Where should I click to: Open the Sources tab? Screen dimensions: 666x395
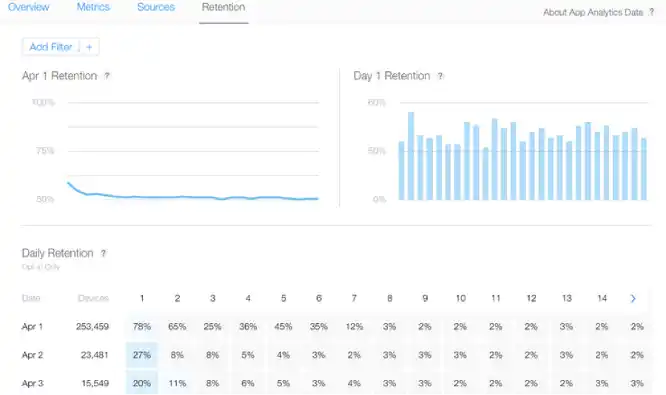156,7
